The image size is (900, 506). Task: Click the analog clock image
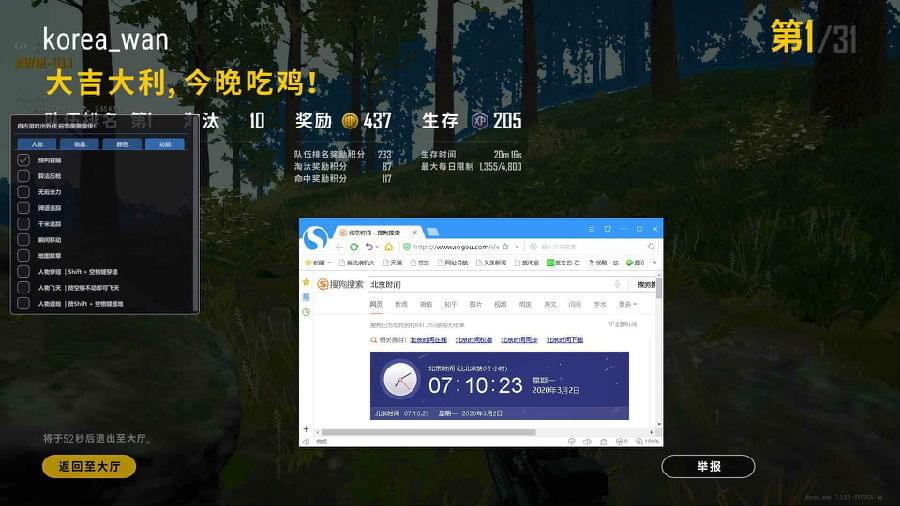400,380
